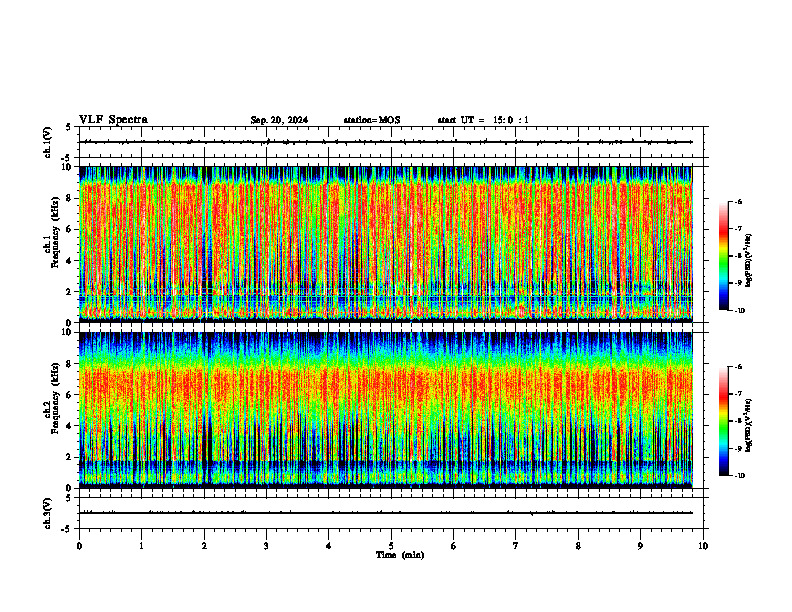The width and height of the screenshot is (792, 612).
Task: Click the "3" time axis tick label
Action: click(x=266, y=546)
